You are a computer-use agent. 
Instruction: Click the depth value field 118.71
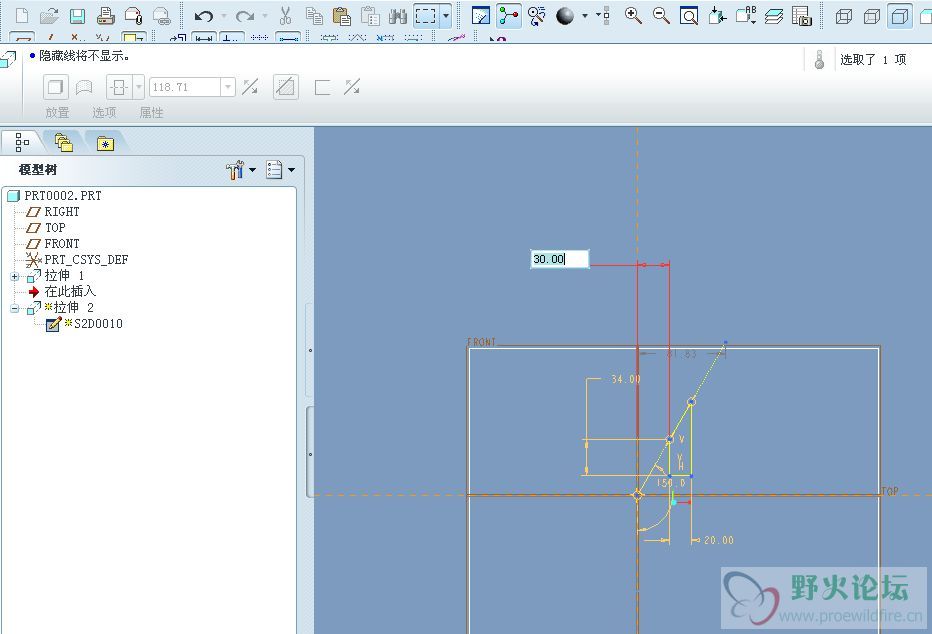pos(185,87)
